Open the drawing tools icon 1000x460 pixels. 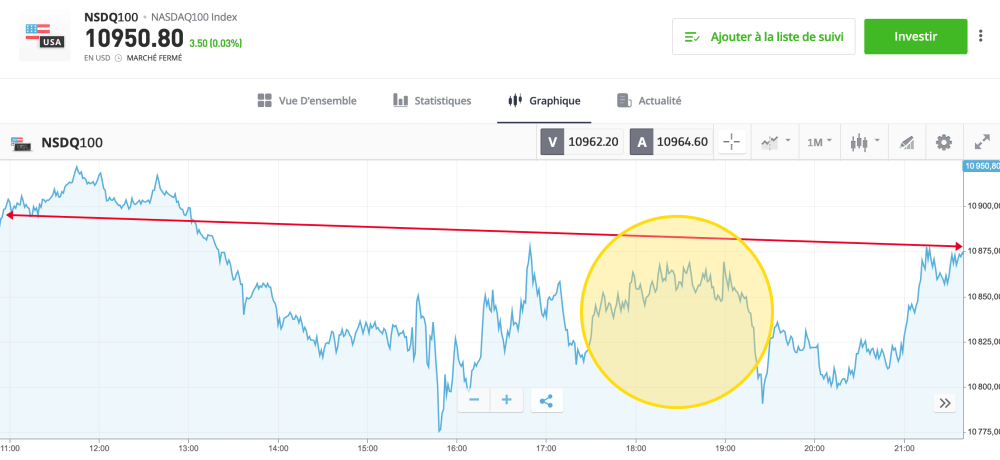click(907, 142)
